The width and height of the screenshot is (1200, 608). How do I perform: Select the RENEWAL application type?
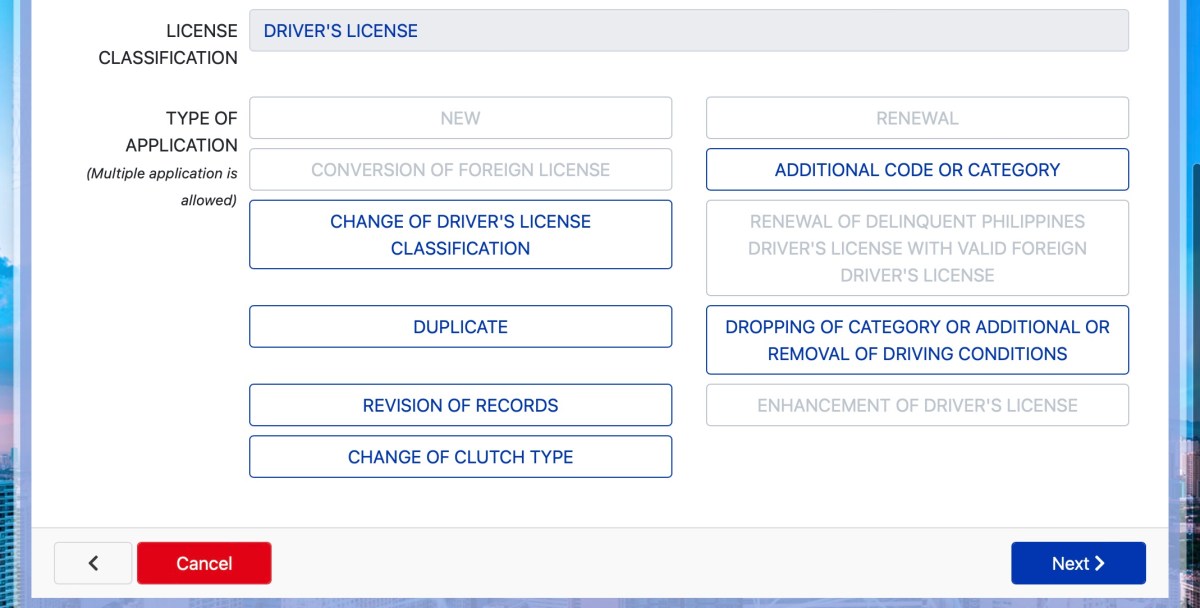(x=917, y=118)
